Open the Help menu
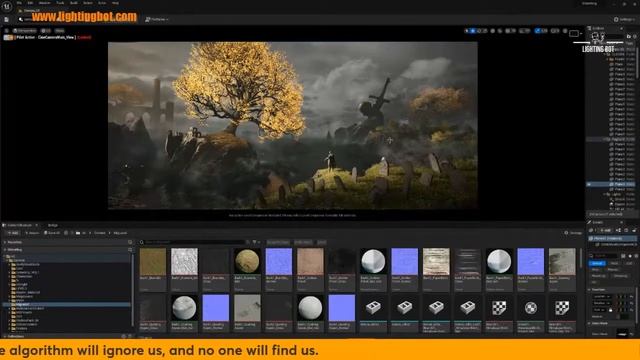 tap(116, 3)
